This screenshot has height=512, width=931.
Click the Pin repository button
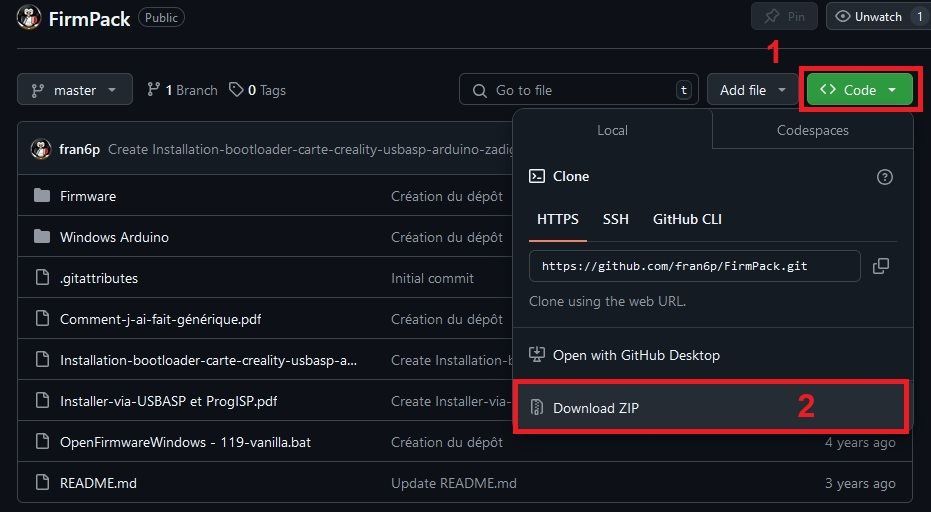[x=784, y=17]
